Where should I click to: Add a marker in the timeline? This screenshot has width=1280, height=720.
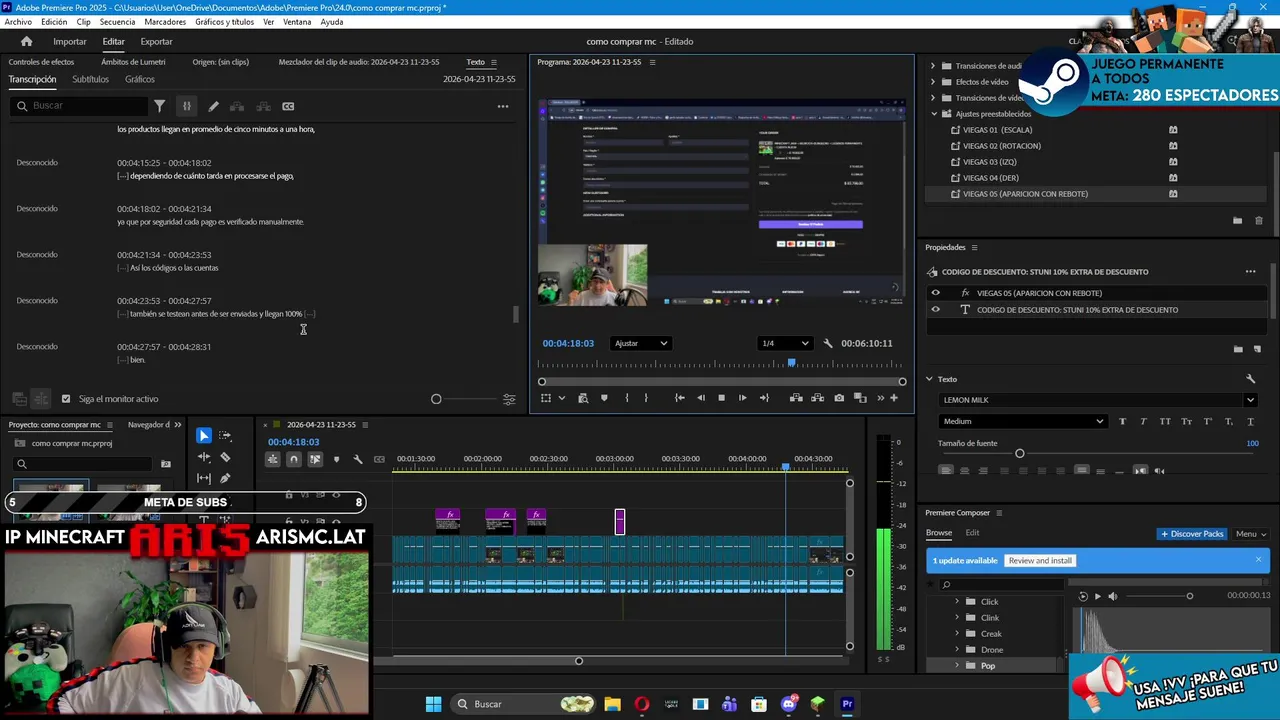pyautogui.click(x=336, y=459)
